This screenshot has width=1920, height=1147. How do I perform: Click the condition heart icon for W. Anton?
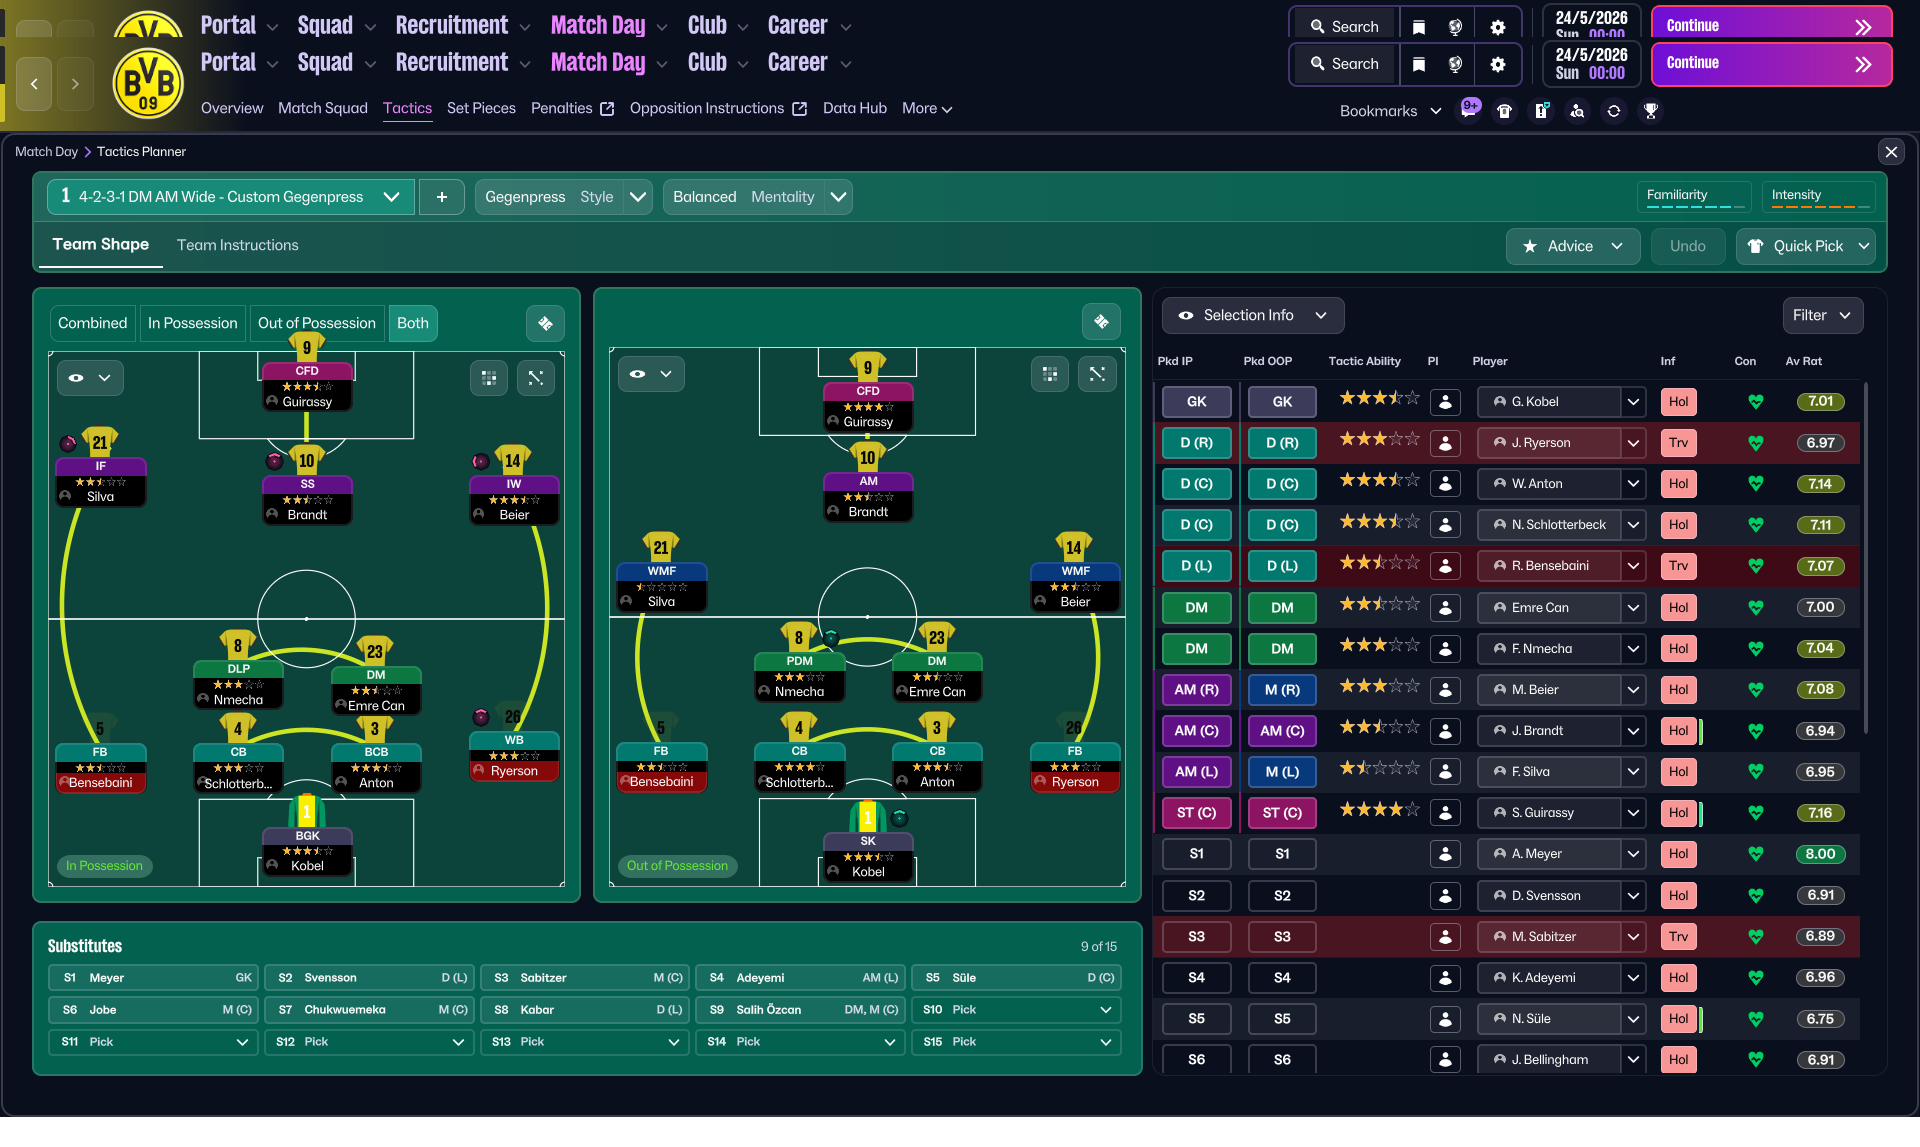(x=1755, y=484)
